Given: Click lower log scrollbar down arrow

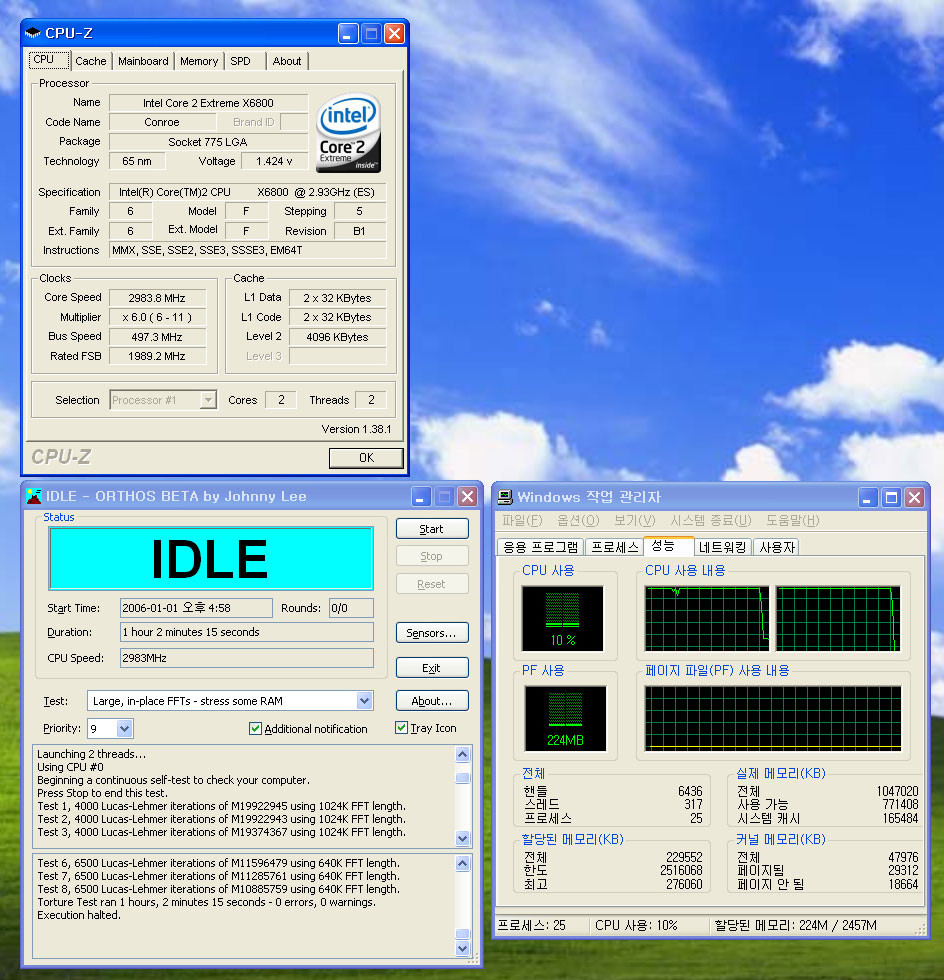Looking at the screenshot, I should click(463, 948).
